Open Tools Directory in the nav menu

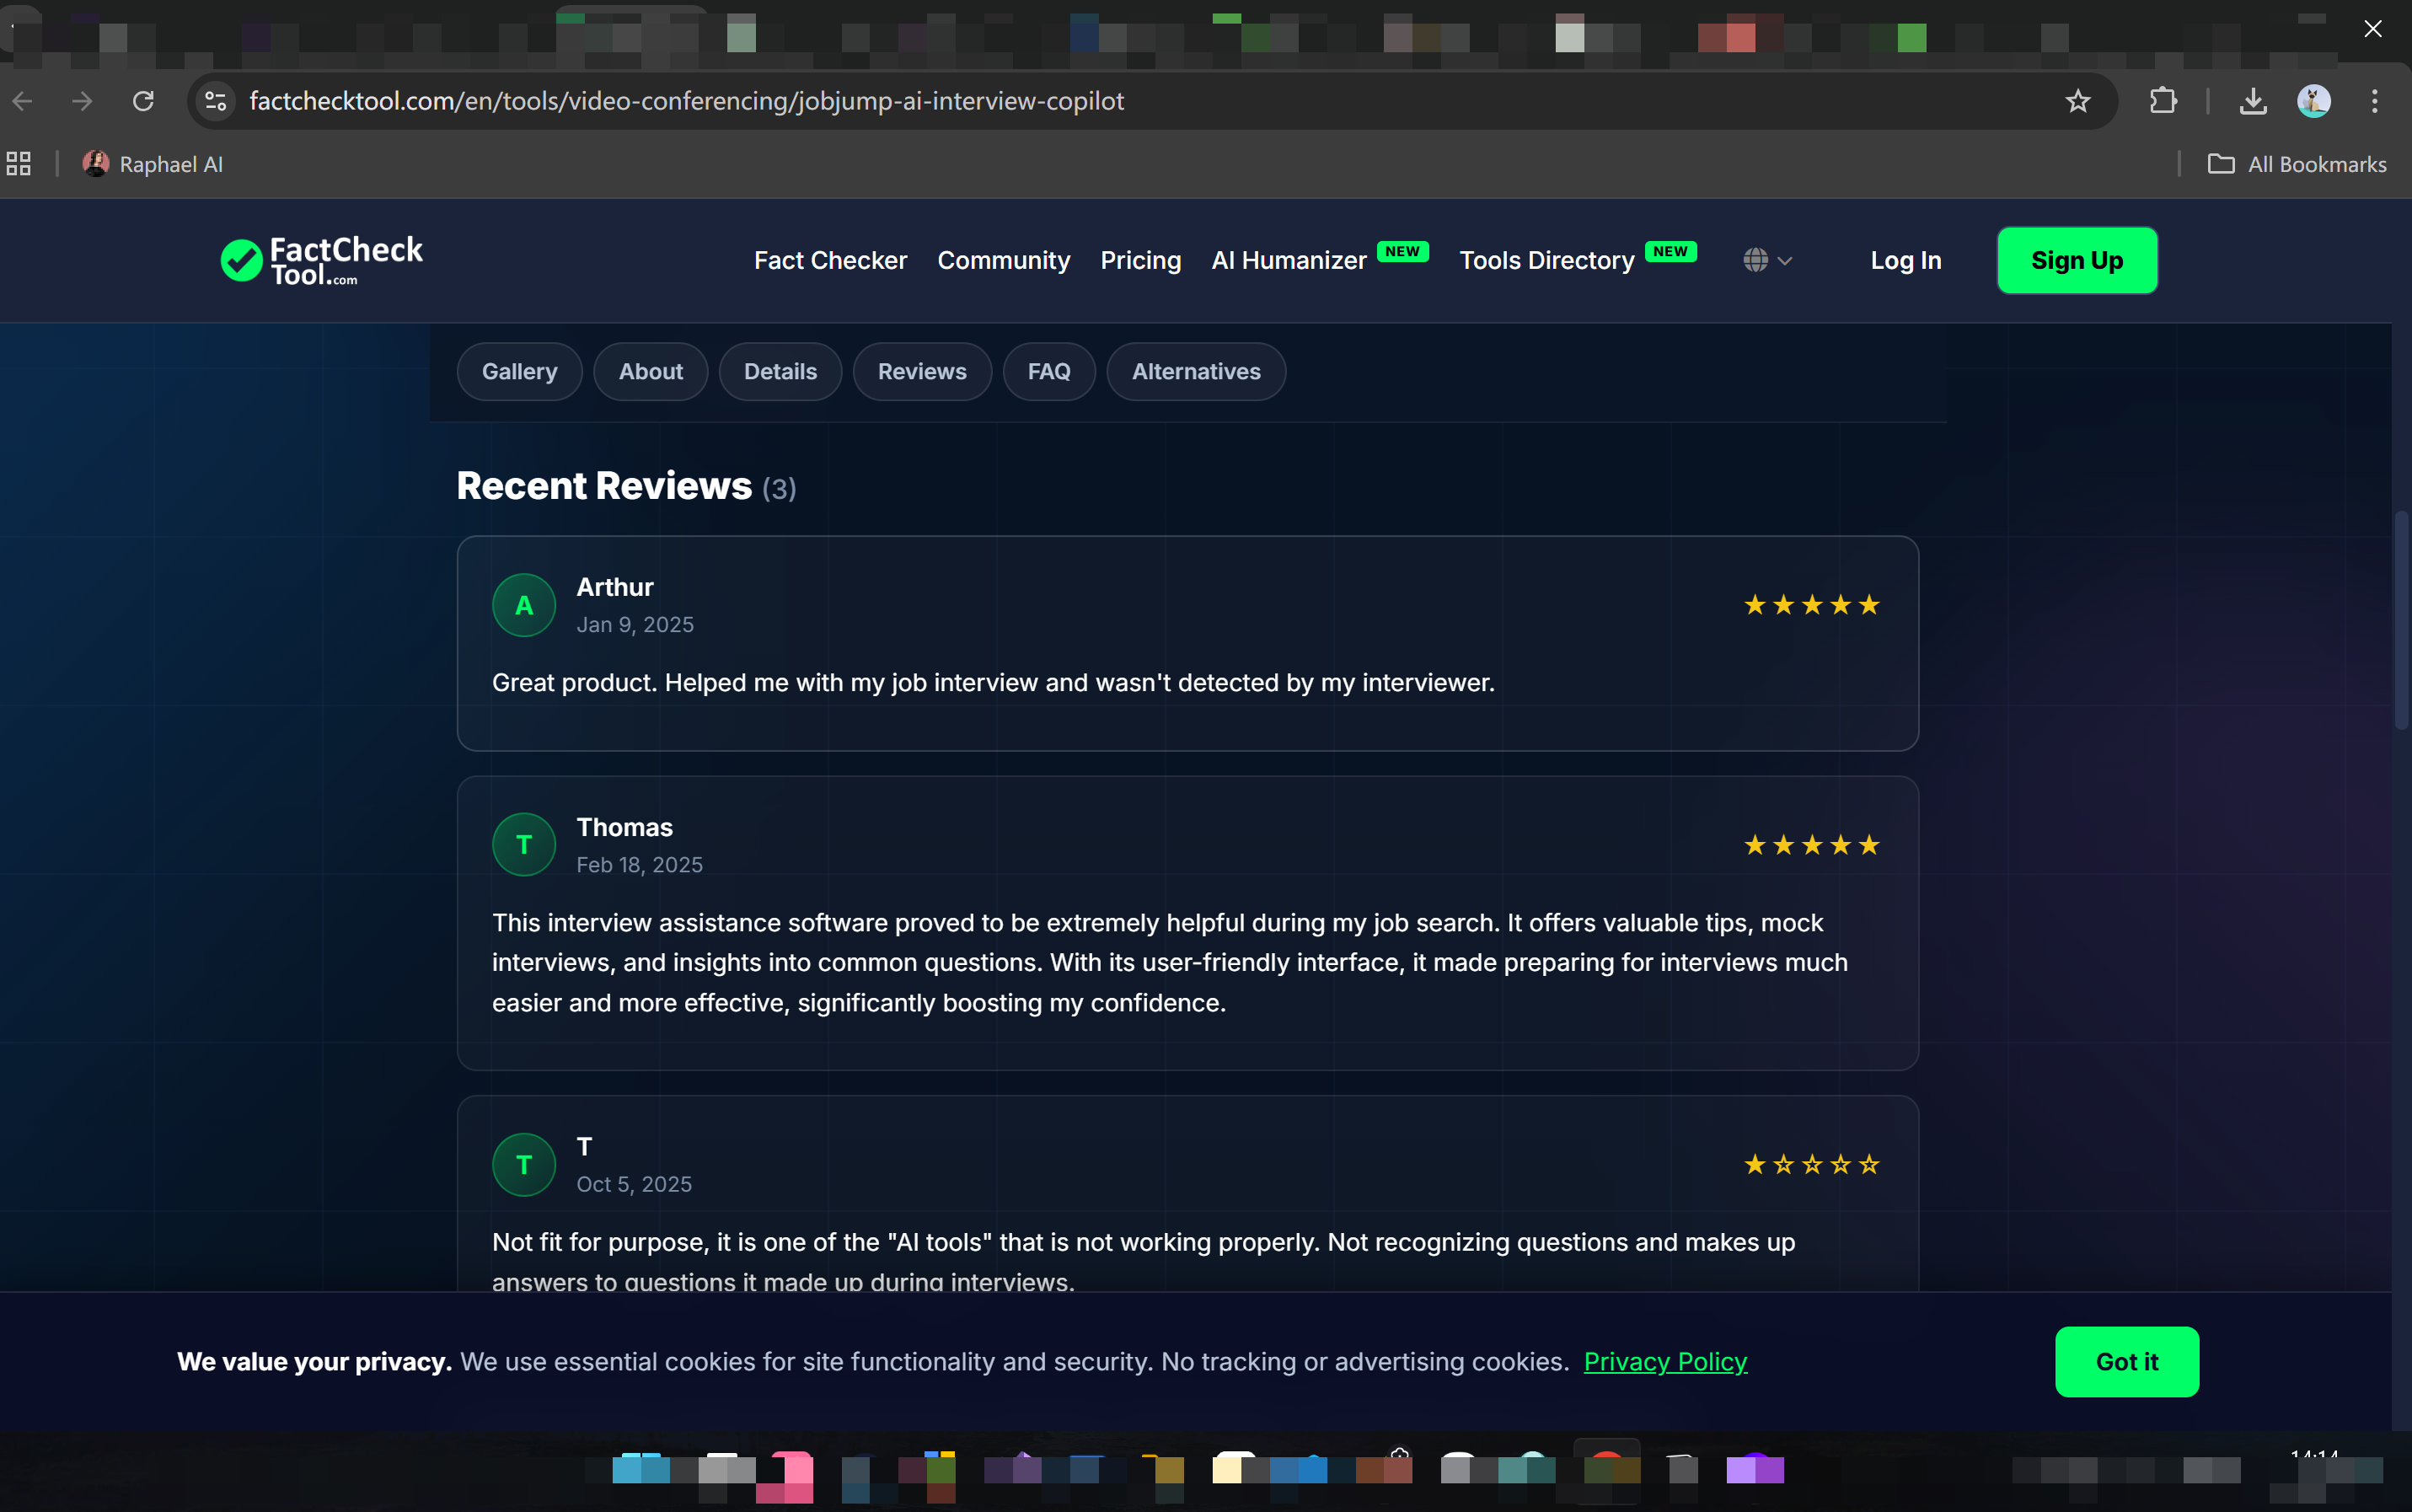[1546, 260]
